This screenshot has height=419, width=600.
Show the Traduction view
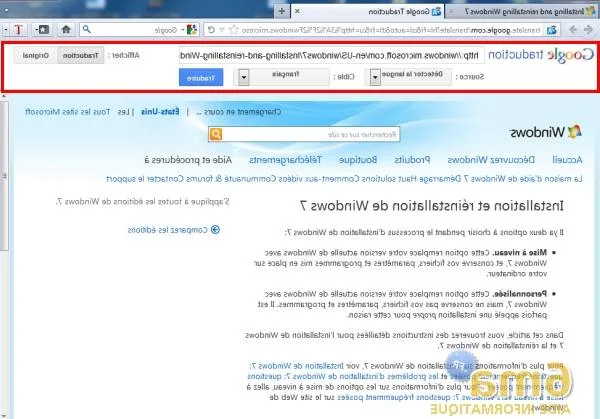[x=80, y=55]
